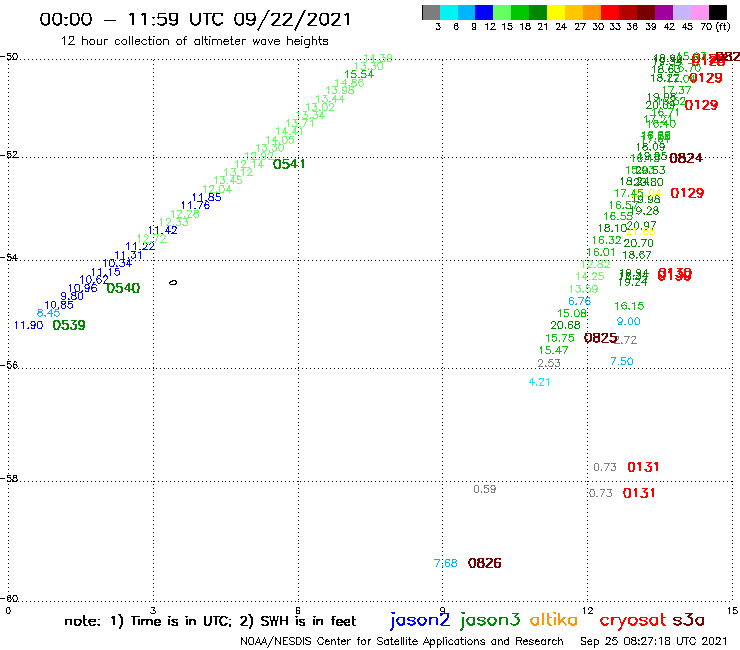Click the lavender 45 ft legend swatch
Viewport: 740px width, 650px height.
681,12
